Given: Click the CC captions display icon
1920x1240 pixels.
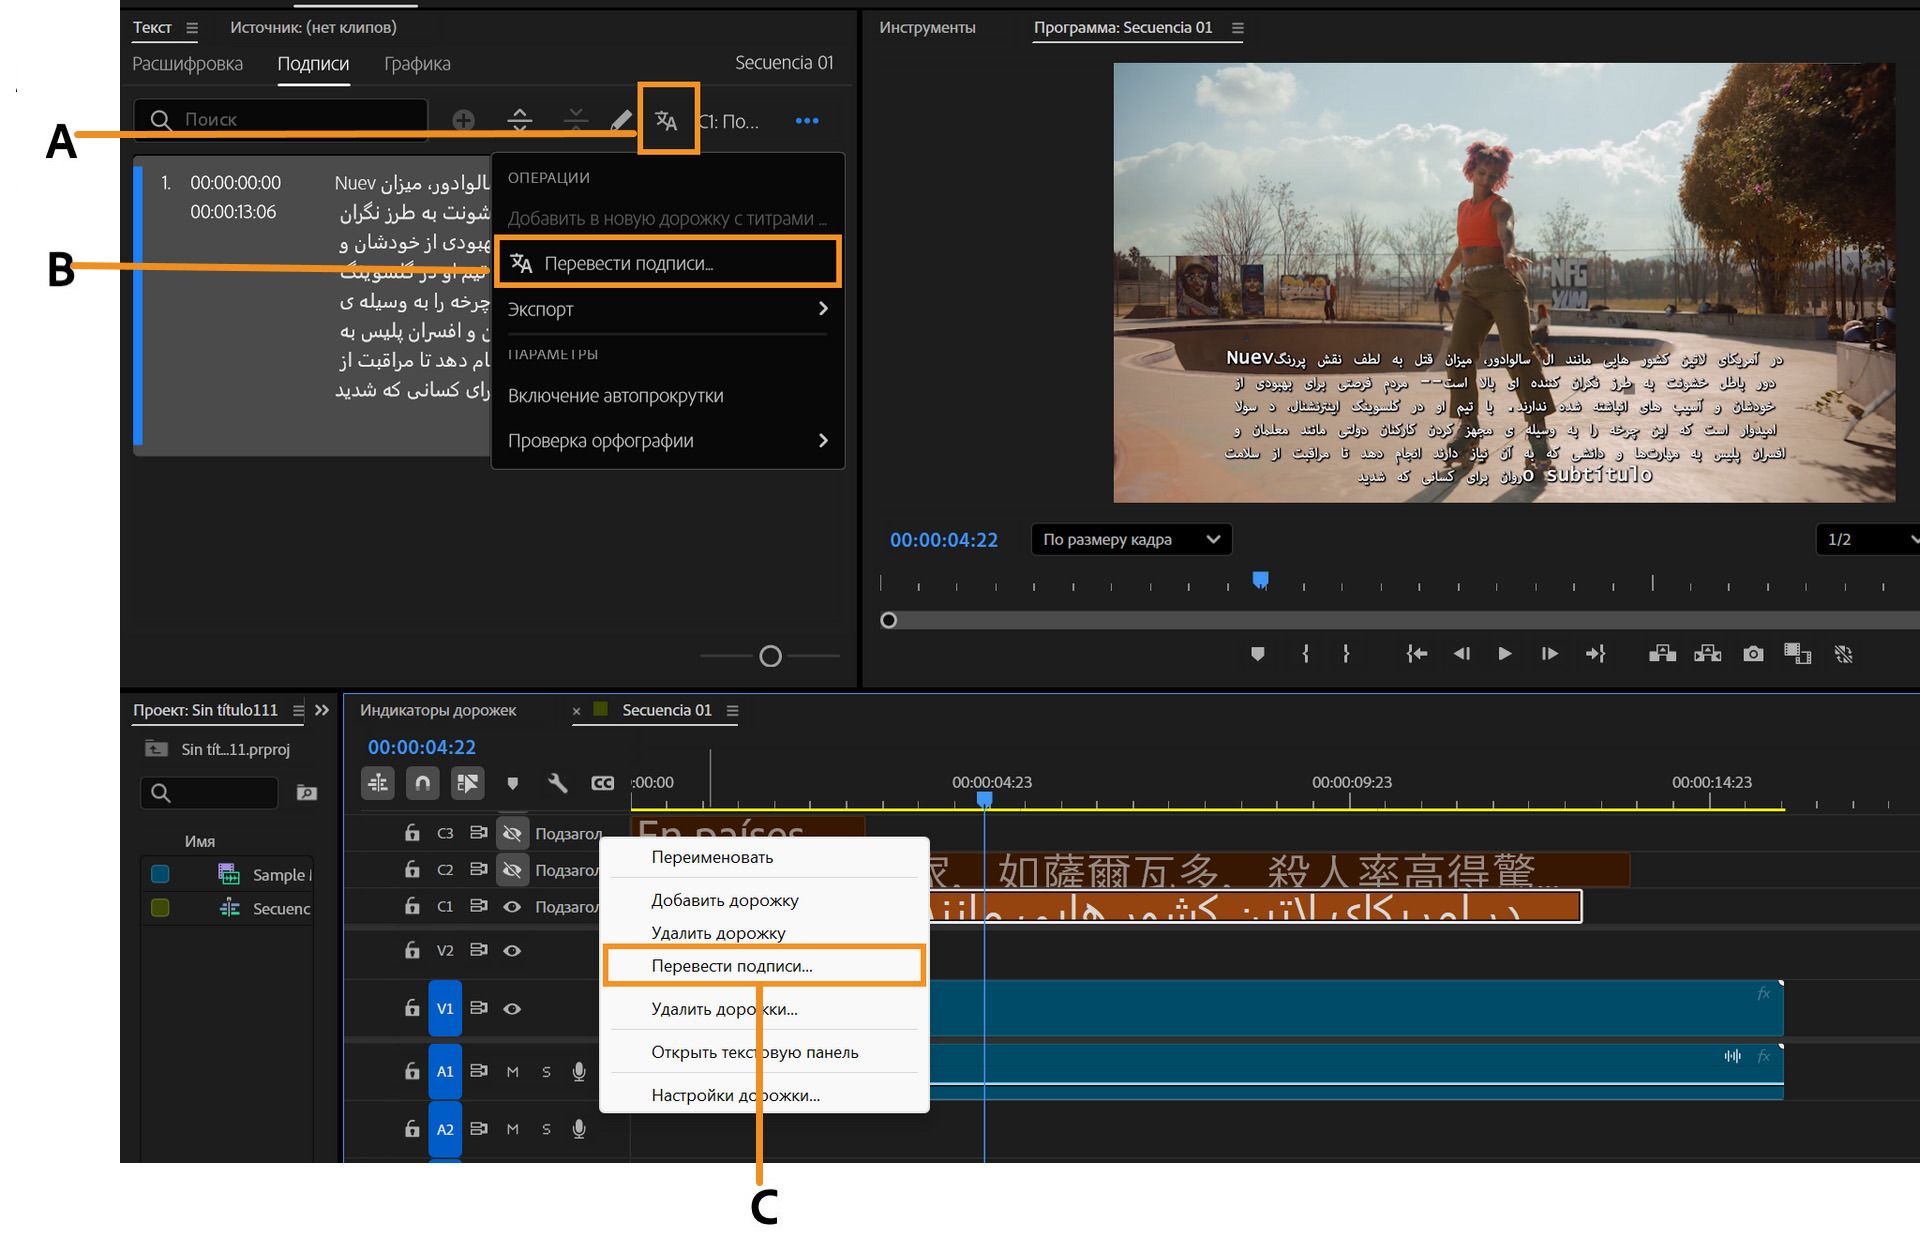Looking at the screenshot, I should tap(602, 784).
